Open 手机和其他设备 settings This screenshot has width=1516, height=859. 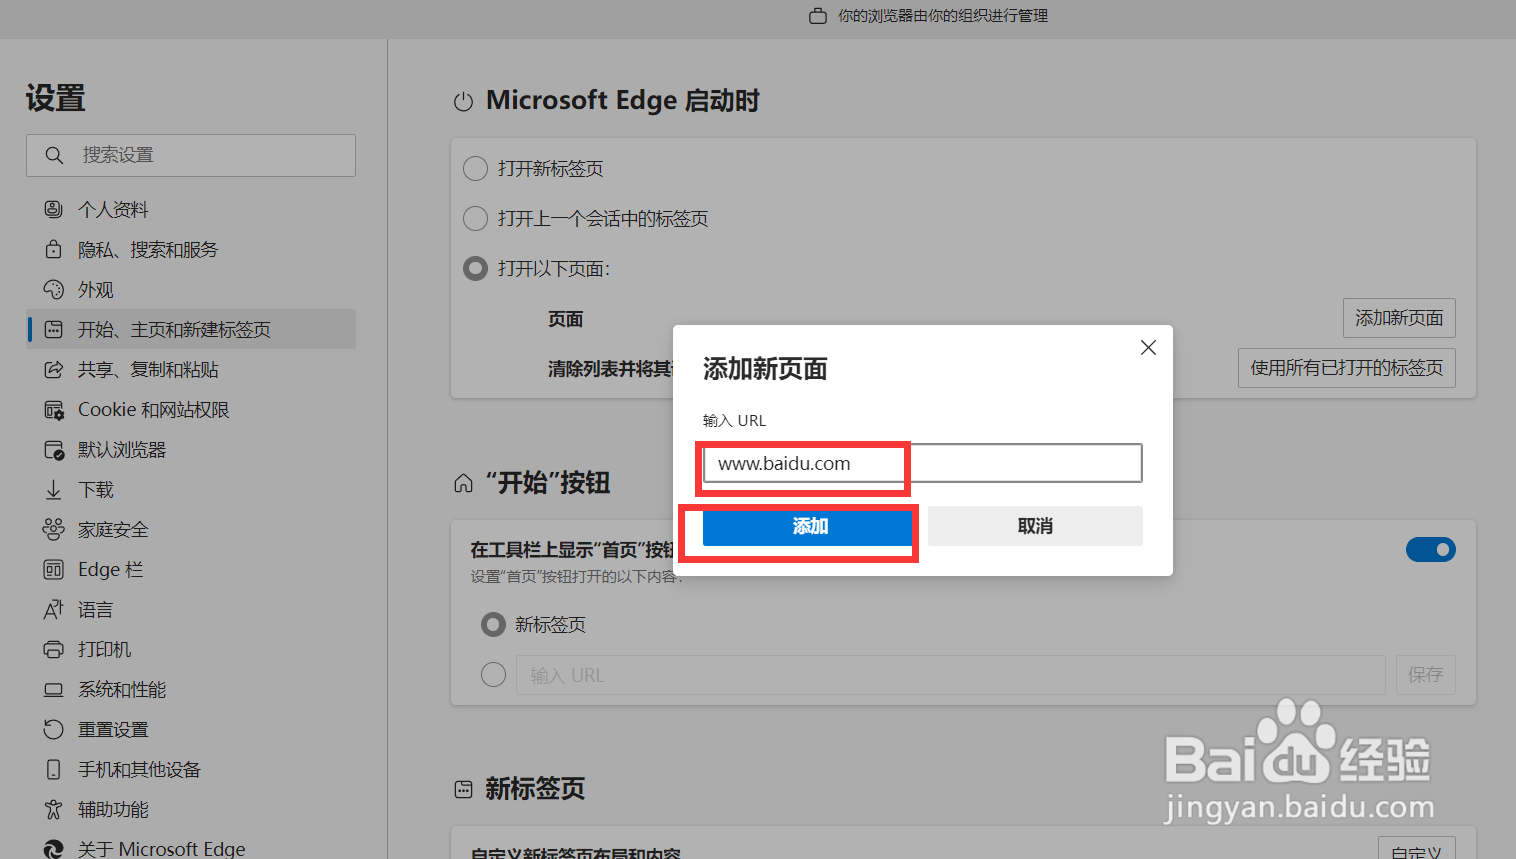tap(191, 769)
